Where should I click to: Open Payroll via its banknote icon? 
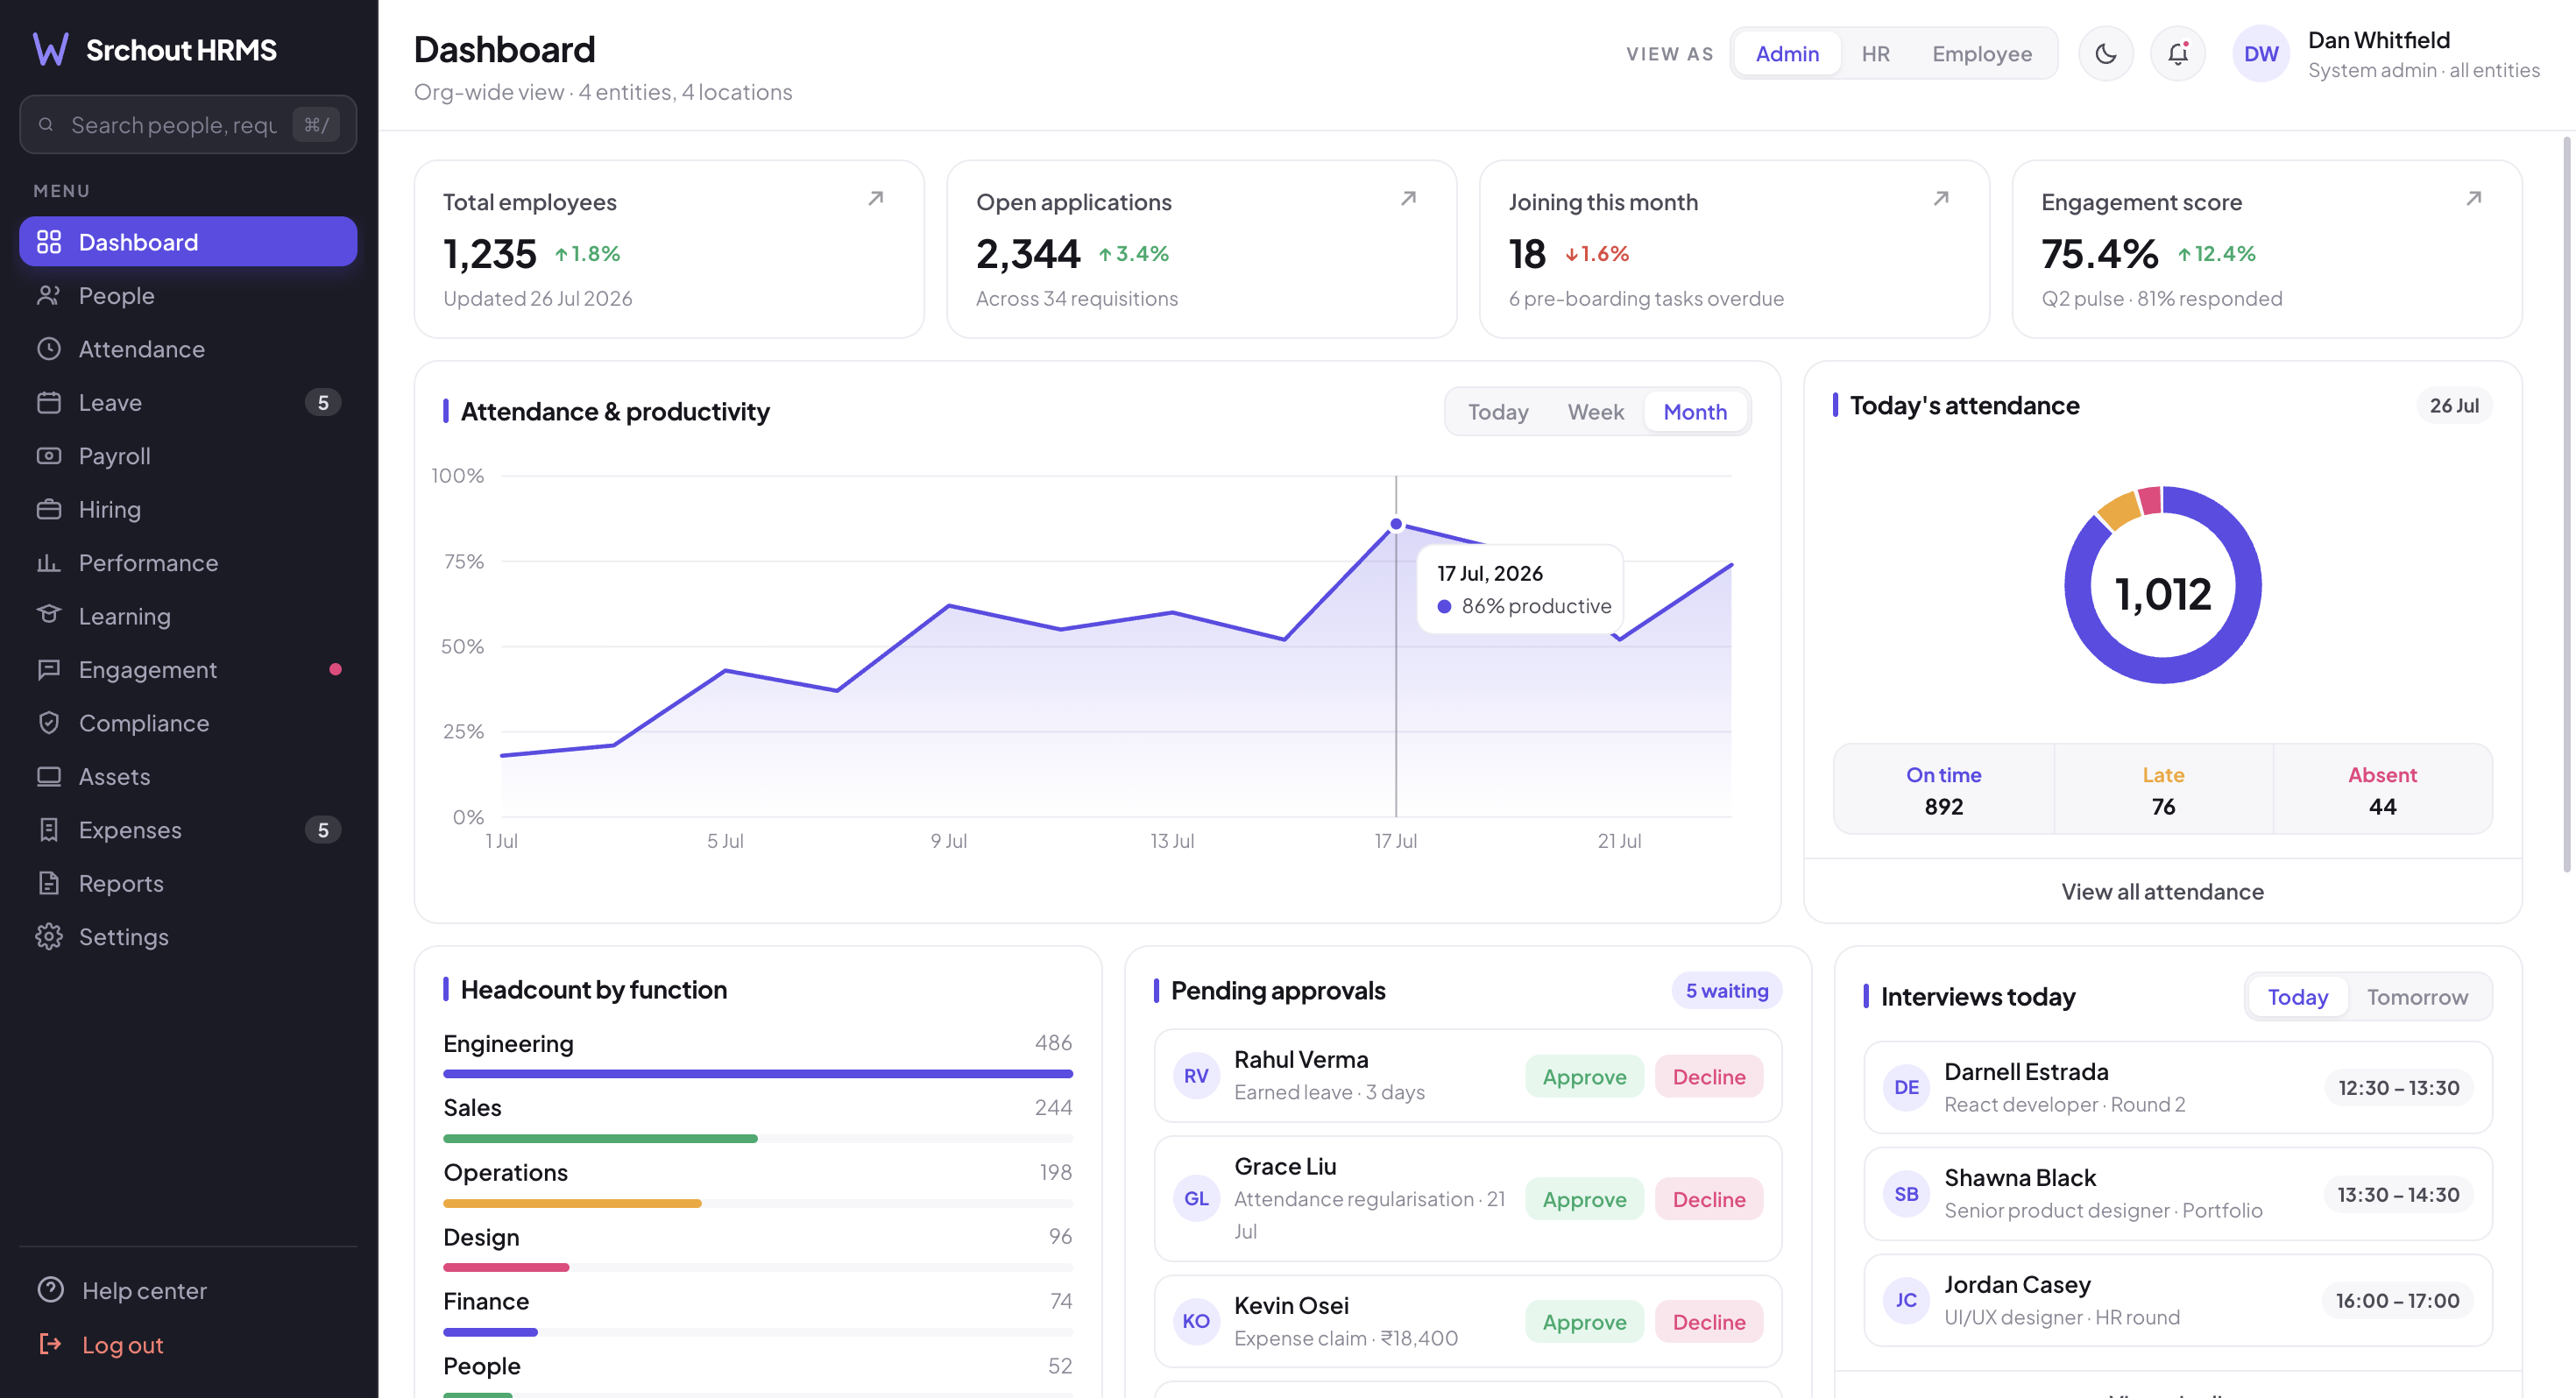tap(49, 455)
